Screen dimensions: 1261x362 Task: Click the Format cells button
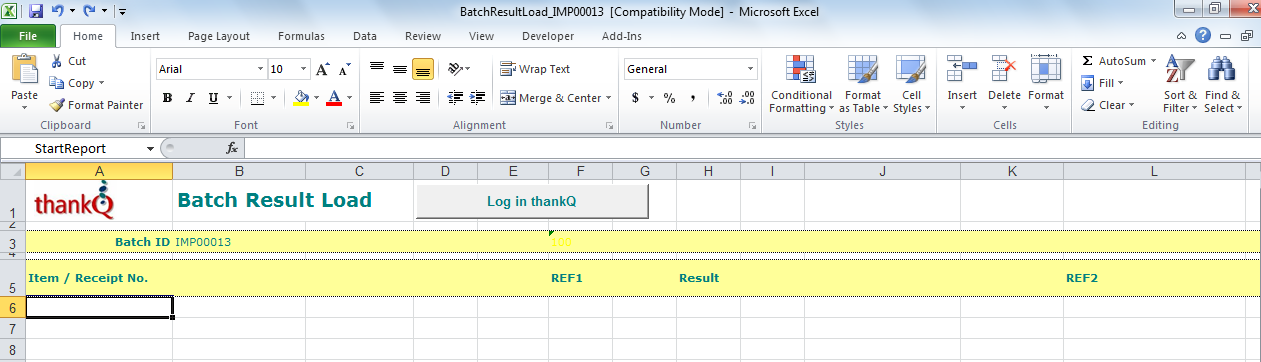pyautogui.click(x=1046, y=82)
